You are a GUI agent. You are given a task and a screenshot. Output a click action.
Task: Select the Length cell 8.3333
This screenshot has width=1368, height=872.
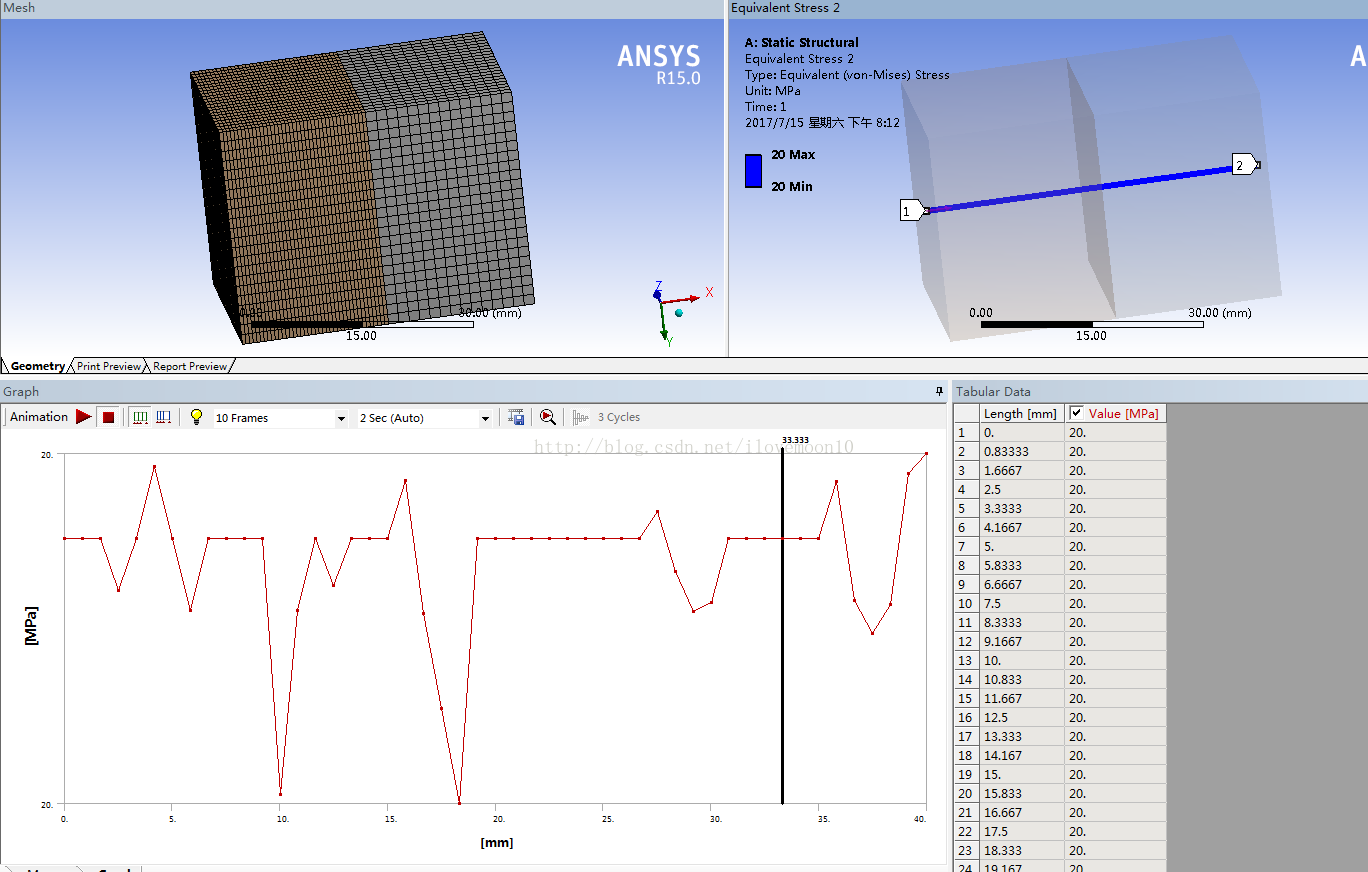(x=1022, y=622)
